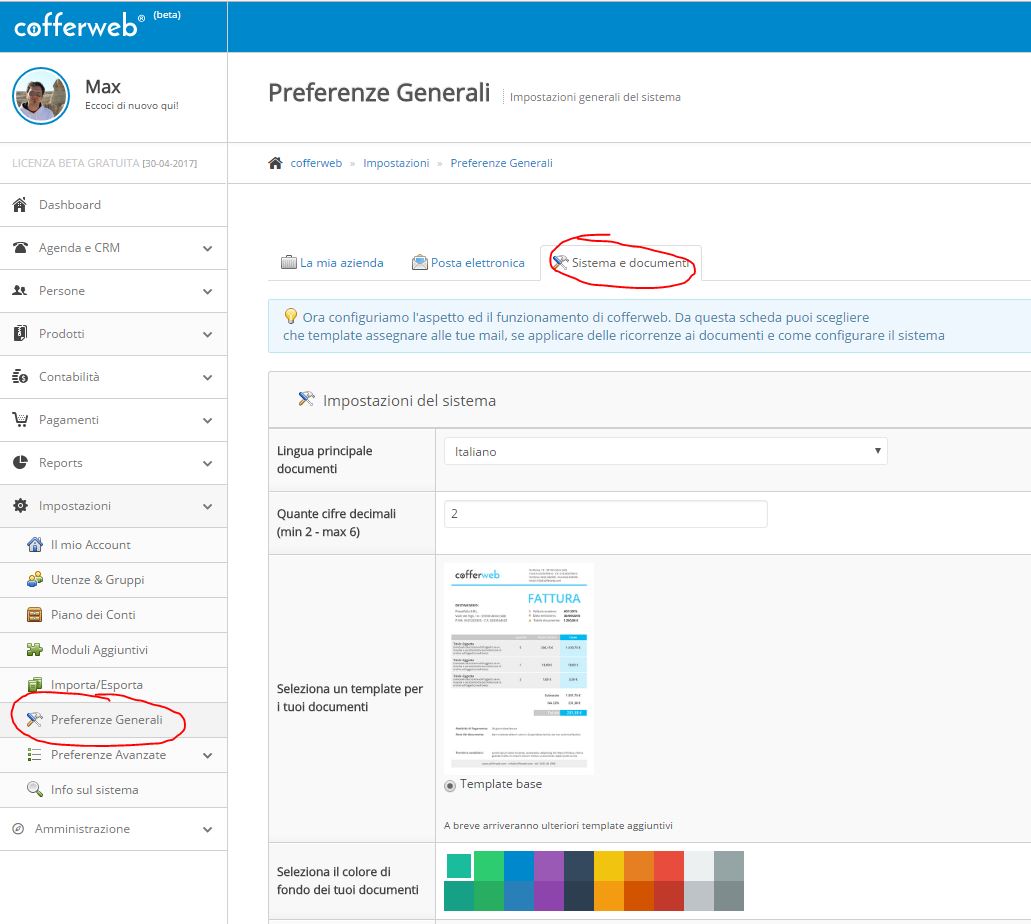The height and width of the screenshot is (924, 1031).
Task: Click the Preferenze Generali breadcrumb link
Action: coord(501,163)
